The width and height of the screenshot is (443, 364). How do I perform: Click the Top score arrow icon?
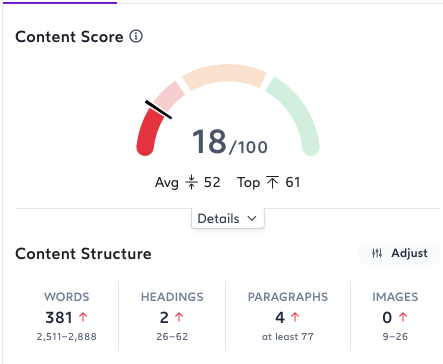pos(272,182)
